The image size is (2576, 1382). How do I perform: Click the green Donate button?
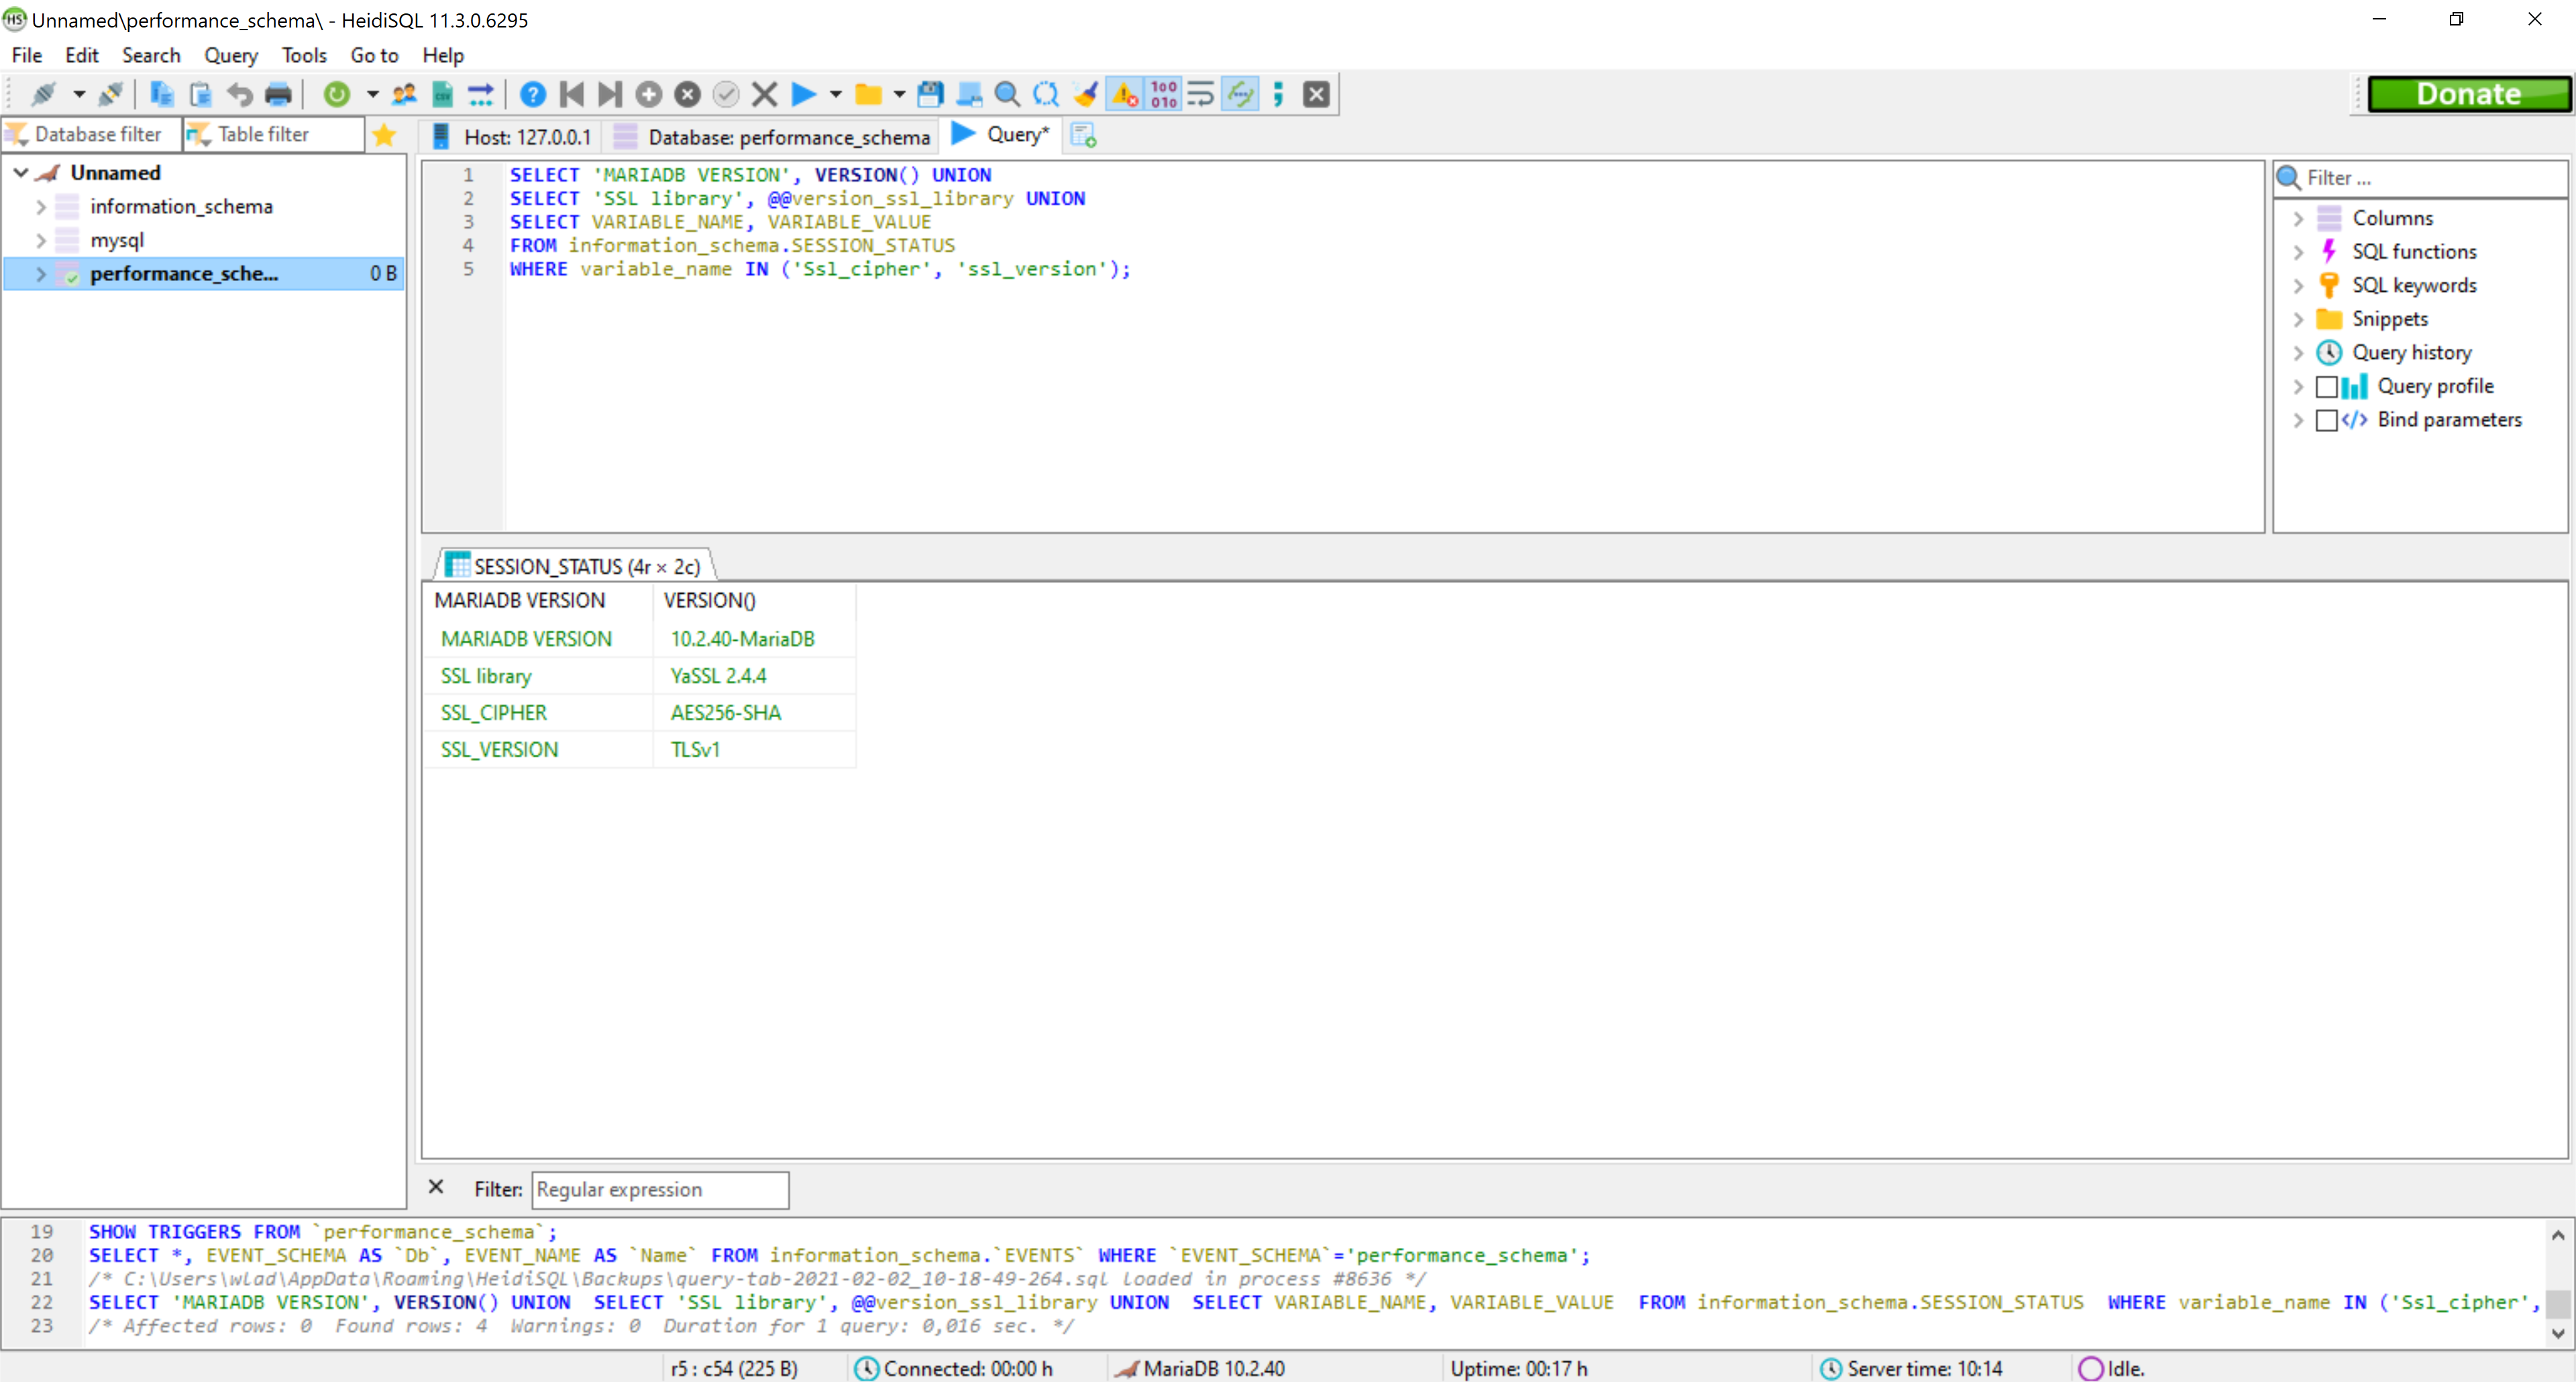2468,94
